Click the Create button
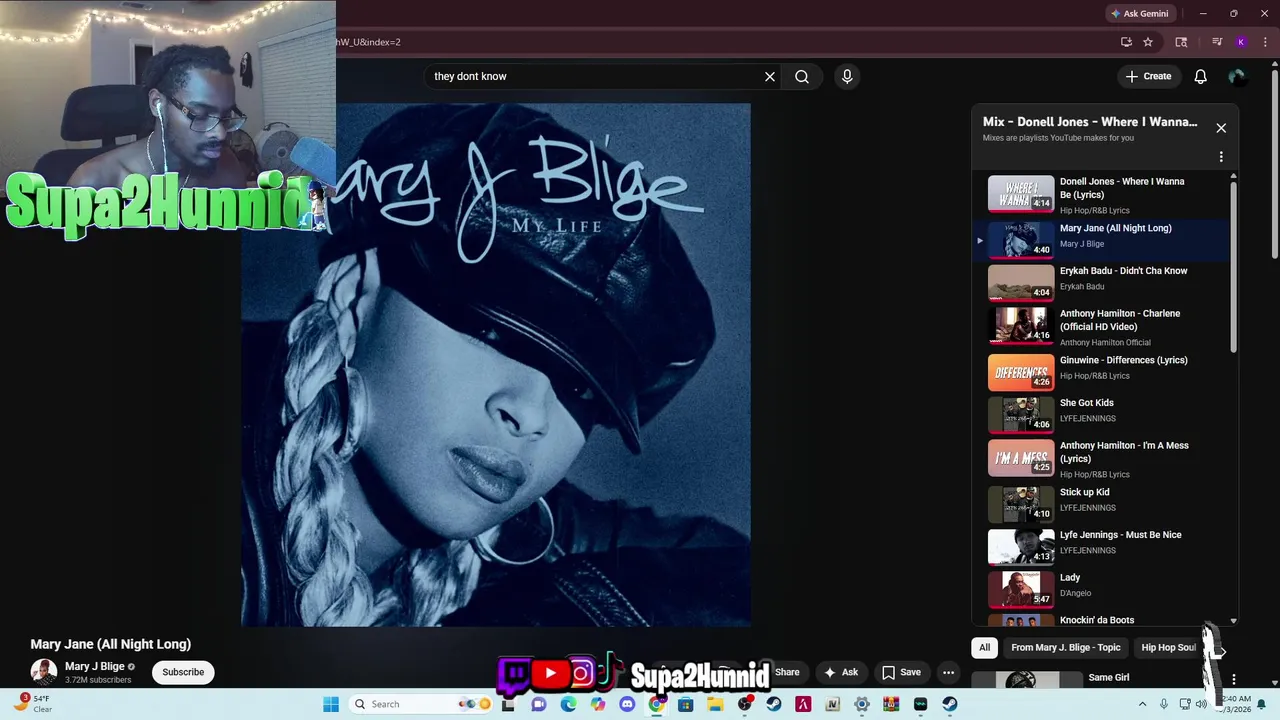This screenshot has width=1280, height=720. pos(1148,76)
